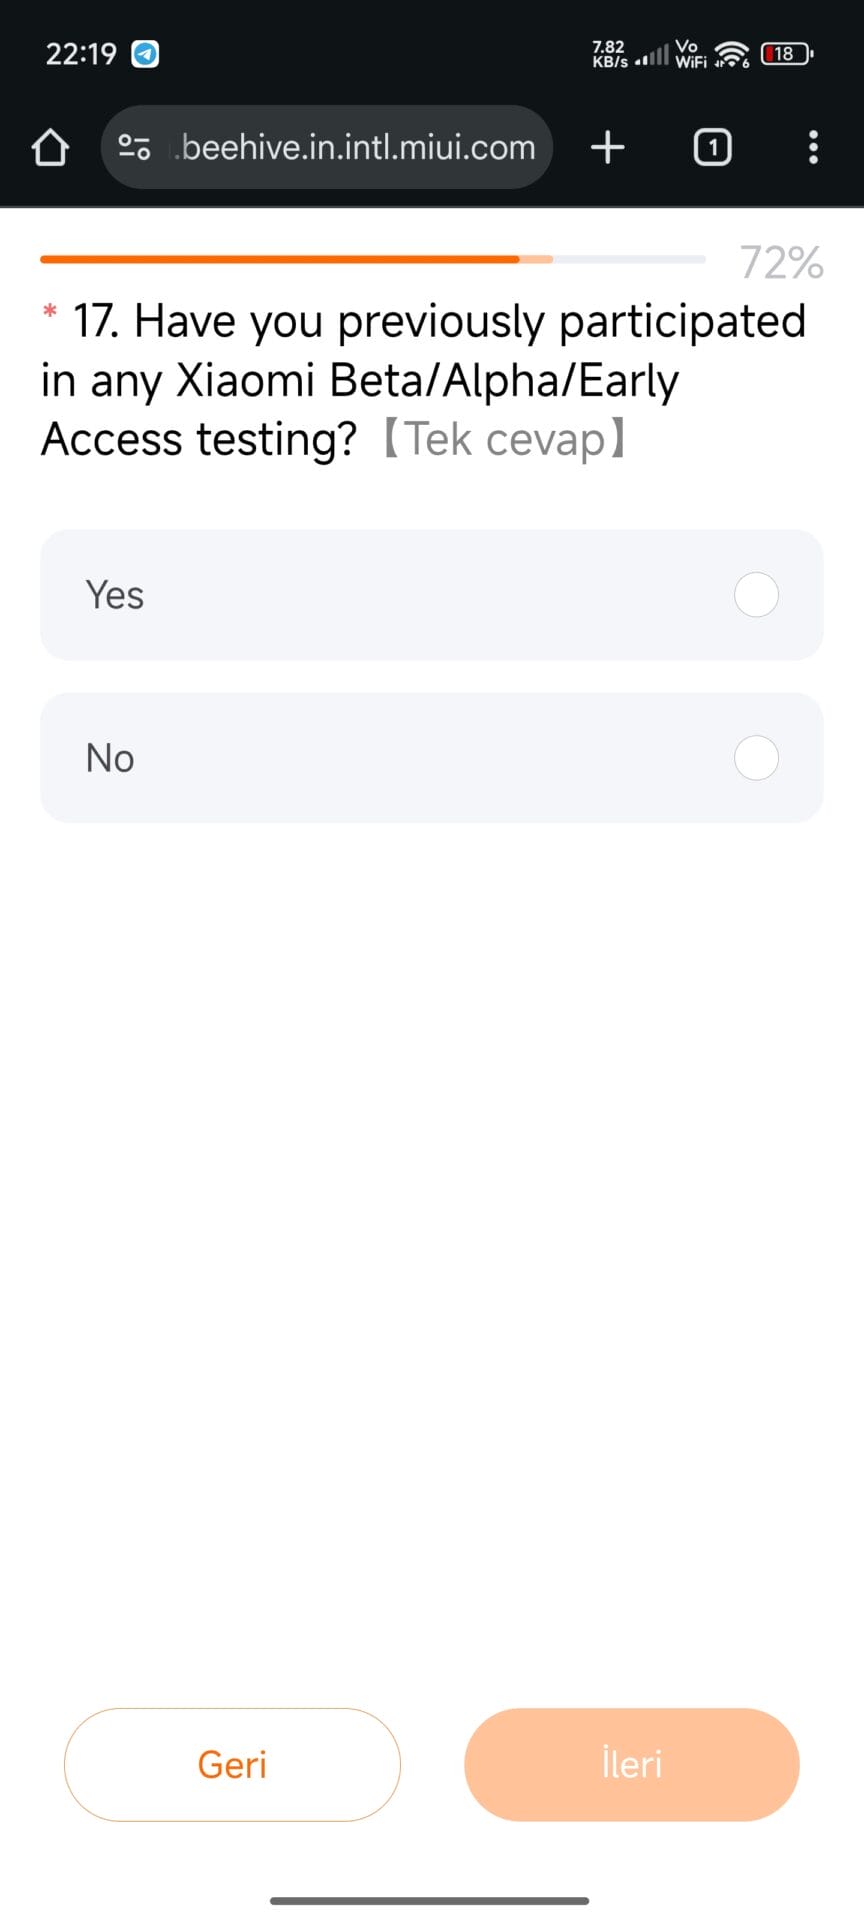The height and width of the screenshot is (1920, 864).
Task: Open the browser three-dot menu
Action: point(813,148)
